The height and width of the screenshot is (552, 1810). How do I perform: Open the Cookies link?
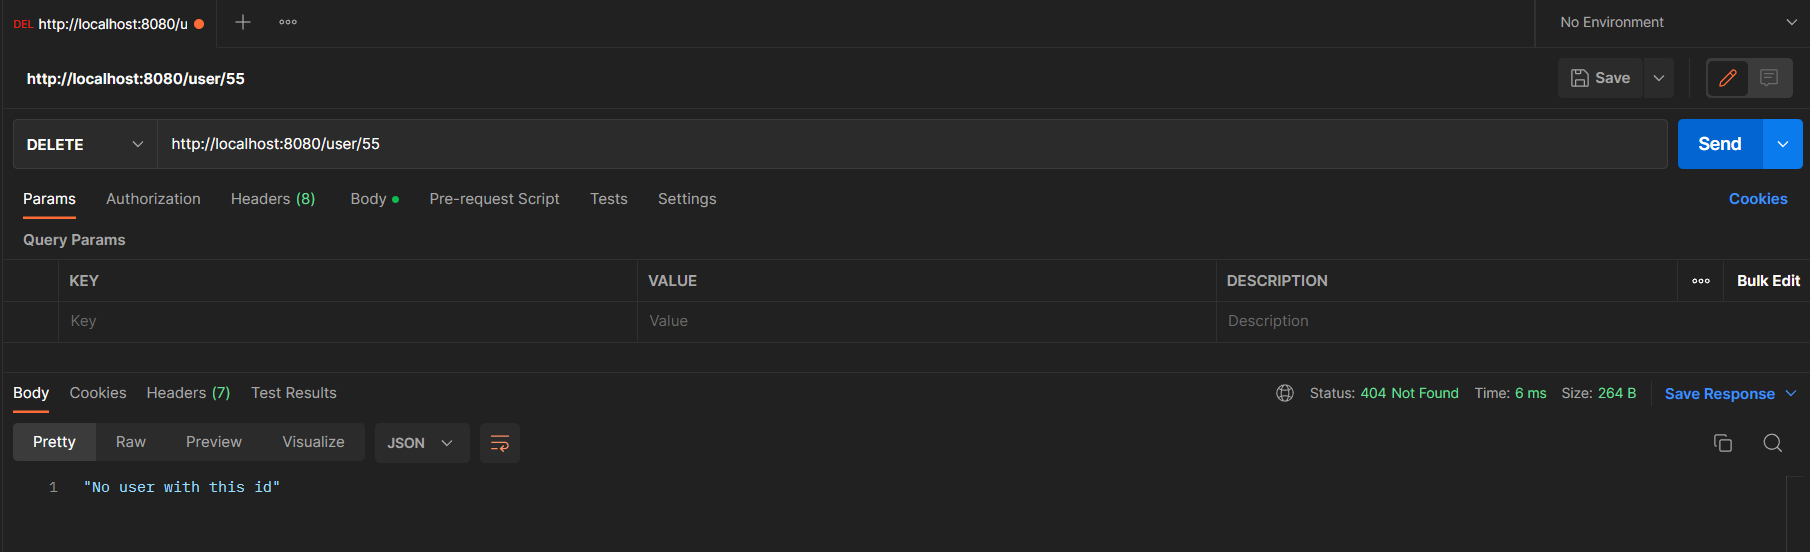tap(1757, 199)
